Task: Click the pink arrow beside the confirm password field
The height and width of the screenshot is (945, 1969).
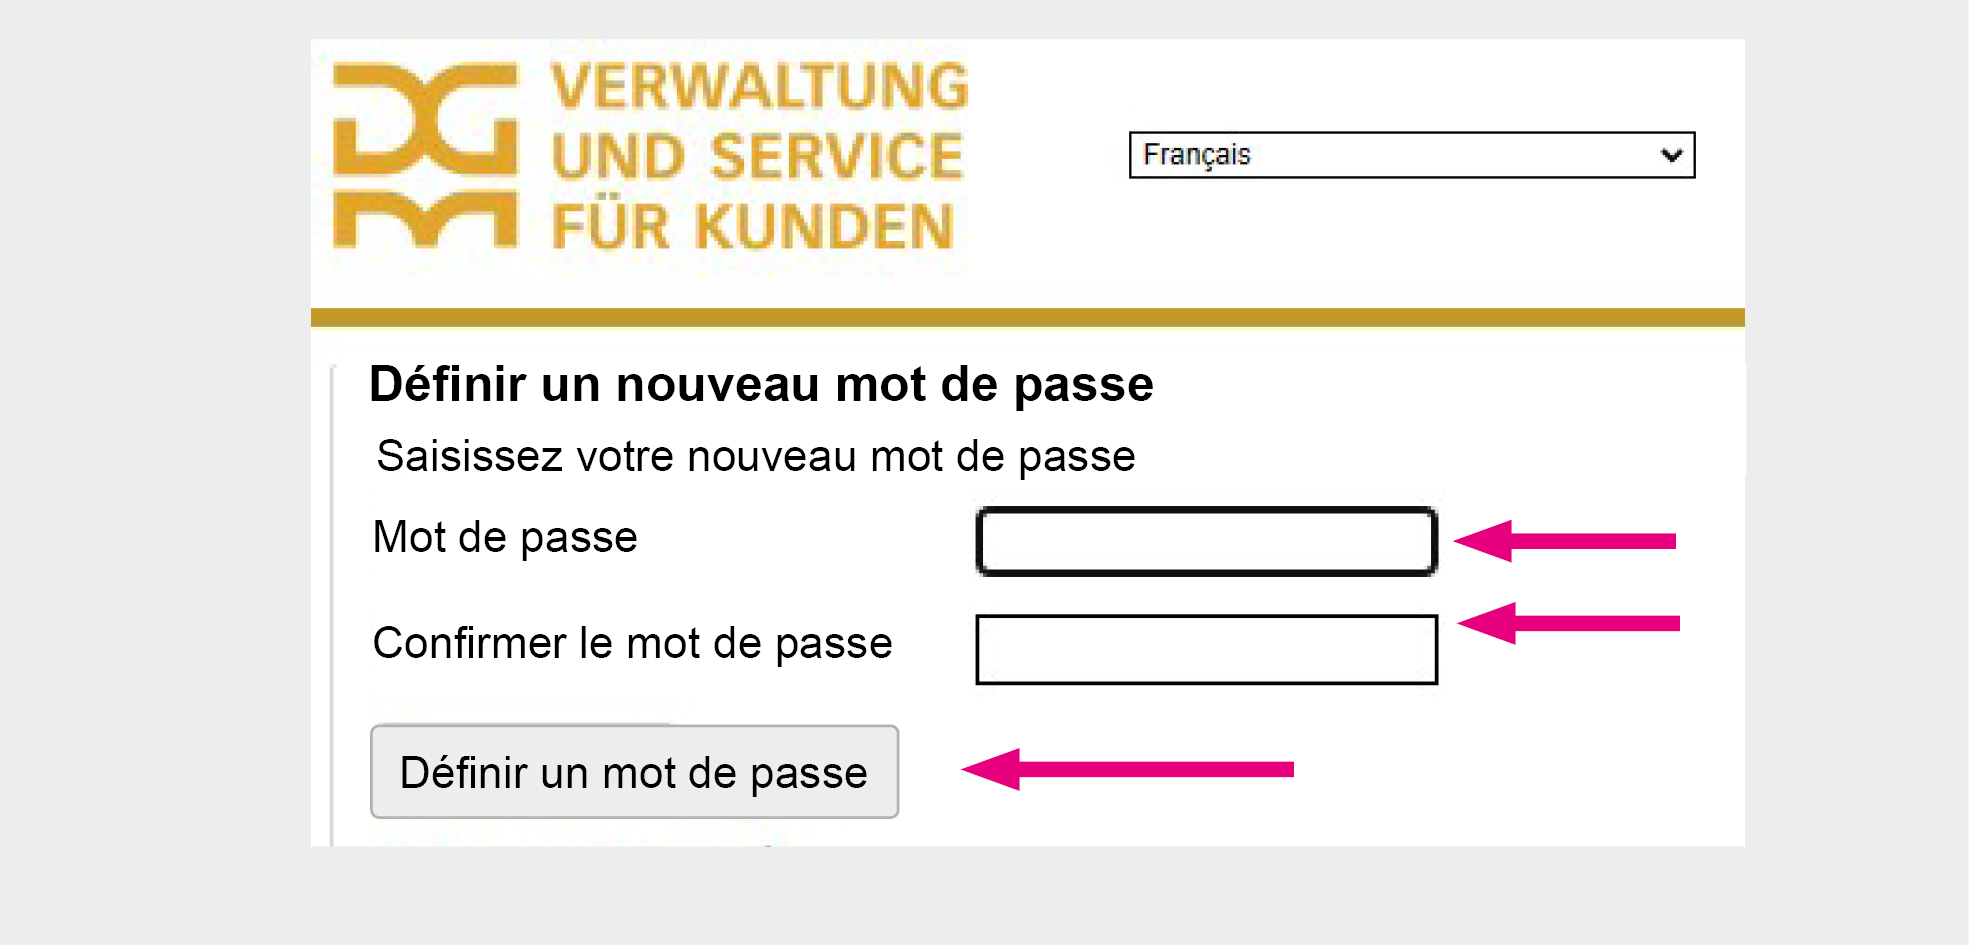Action: (x=1568, y=623)
